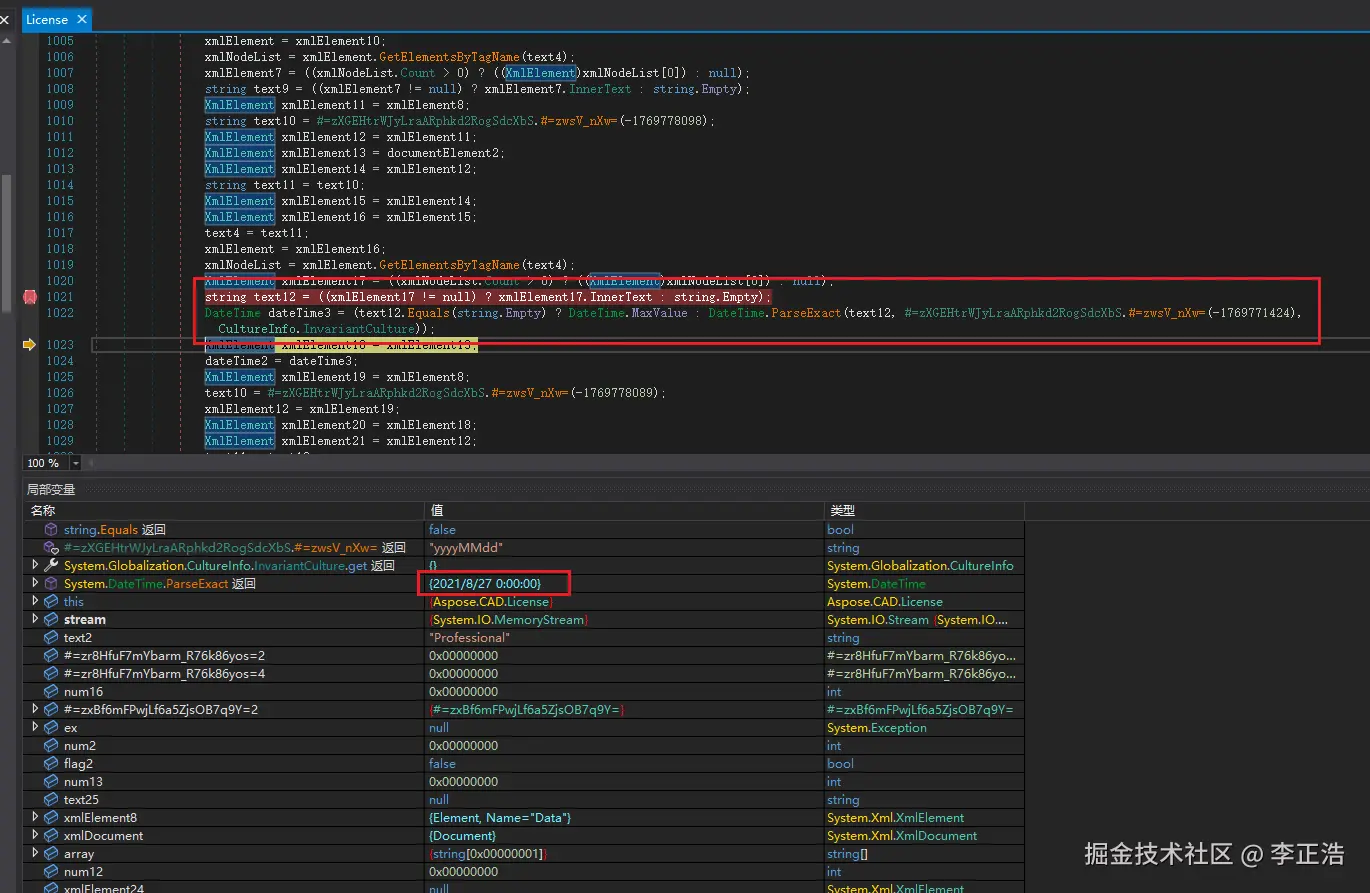Select the "Professional" value of text2

[x=469, y=638]
